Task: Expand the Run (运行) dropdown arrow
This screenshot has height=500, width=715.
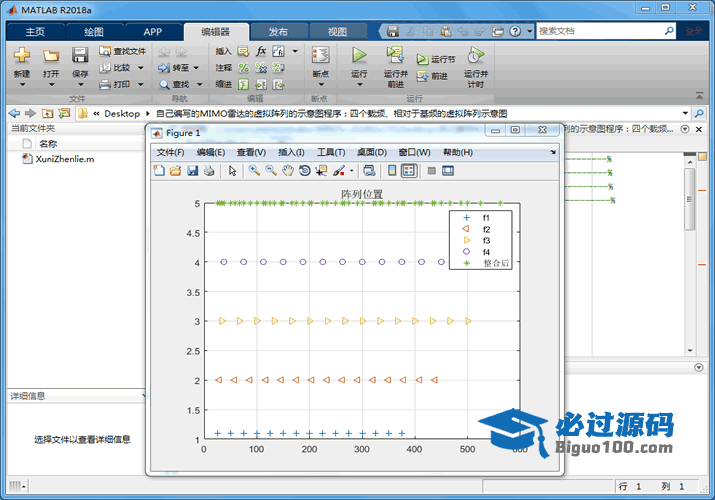Action: click(359, 85)
